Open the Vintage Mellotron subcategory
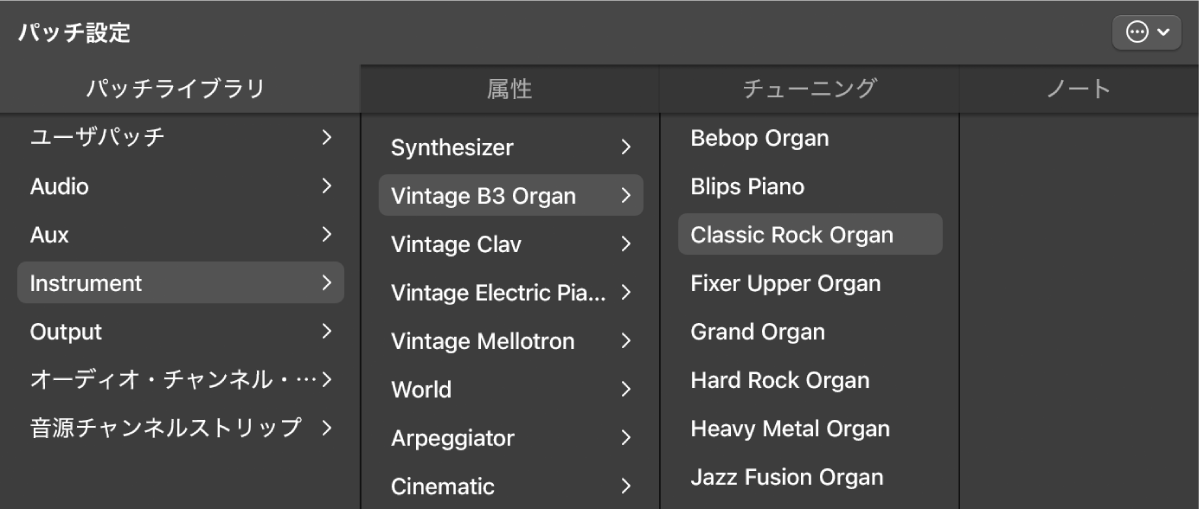The width and height of the screenshot is (1200, 511). click(x=483, y=341)
